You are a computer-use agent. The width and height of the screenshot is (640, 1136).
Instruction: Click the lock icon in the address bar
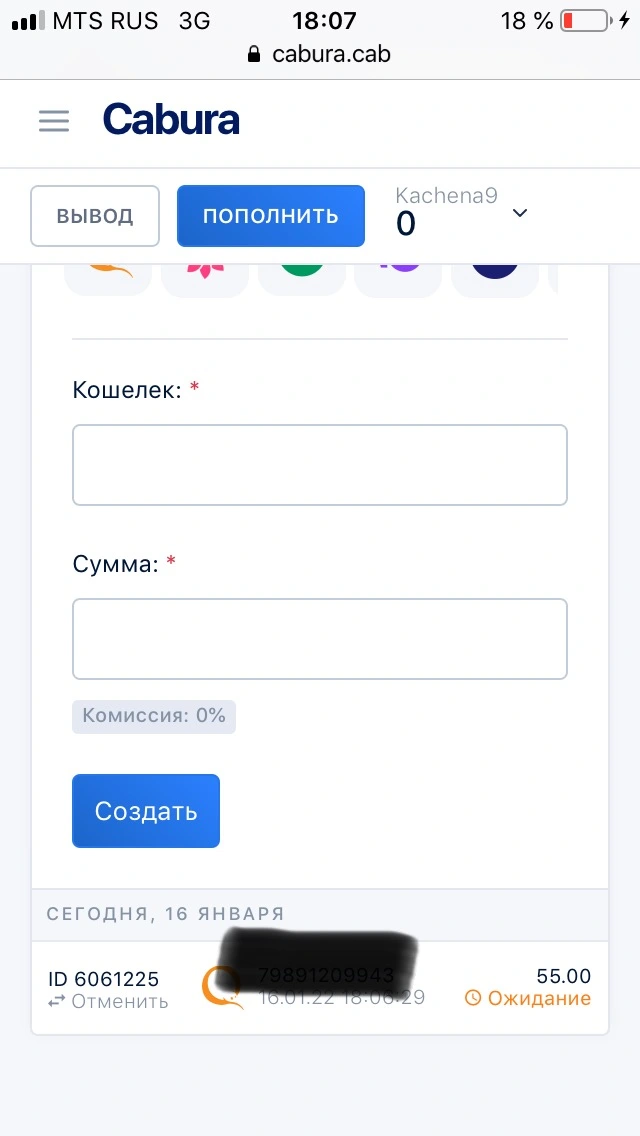tap(254, 54)
